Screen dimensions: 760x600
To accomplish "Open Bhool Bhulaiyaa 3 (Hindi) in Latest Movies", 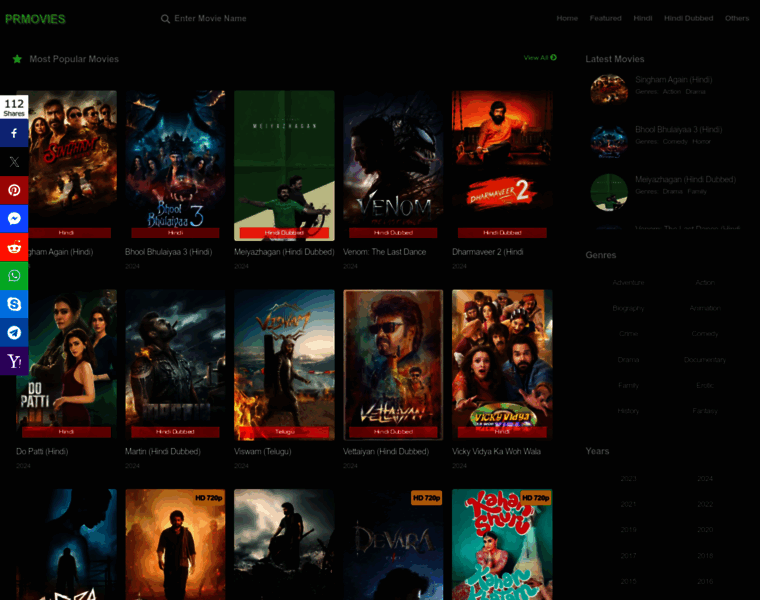I will pos(679,129).
